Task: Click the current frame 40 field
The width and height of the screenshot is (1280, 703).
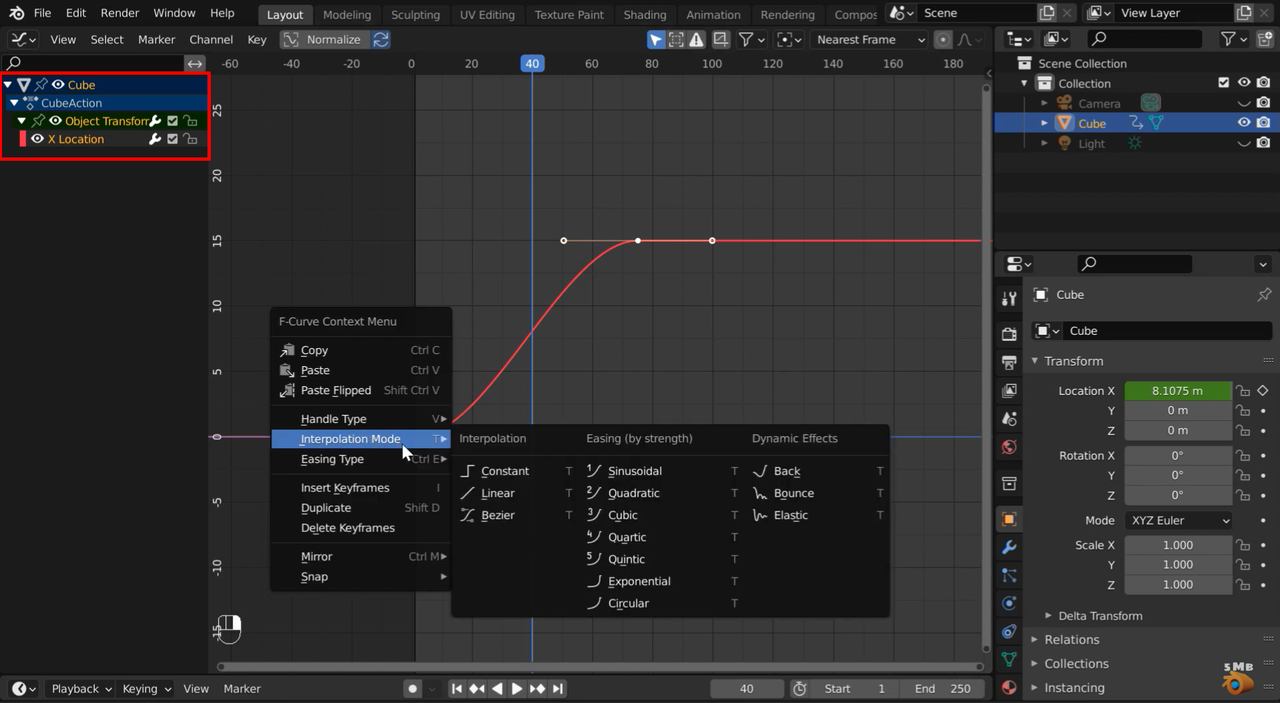Action: [747, 689]
